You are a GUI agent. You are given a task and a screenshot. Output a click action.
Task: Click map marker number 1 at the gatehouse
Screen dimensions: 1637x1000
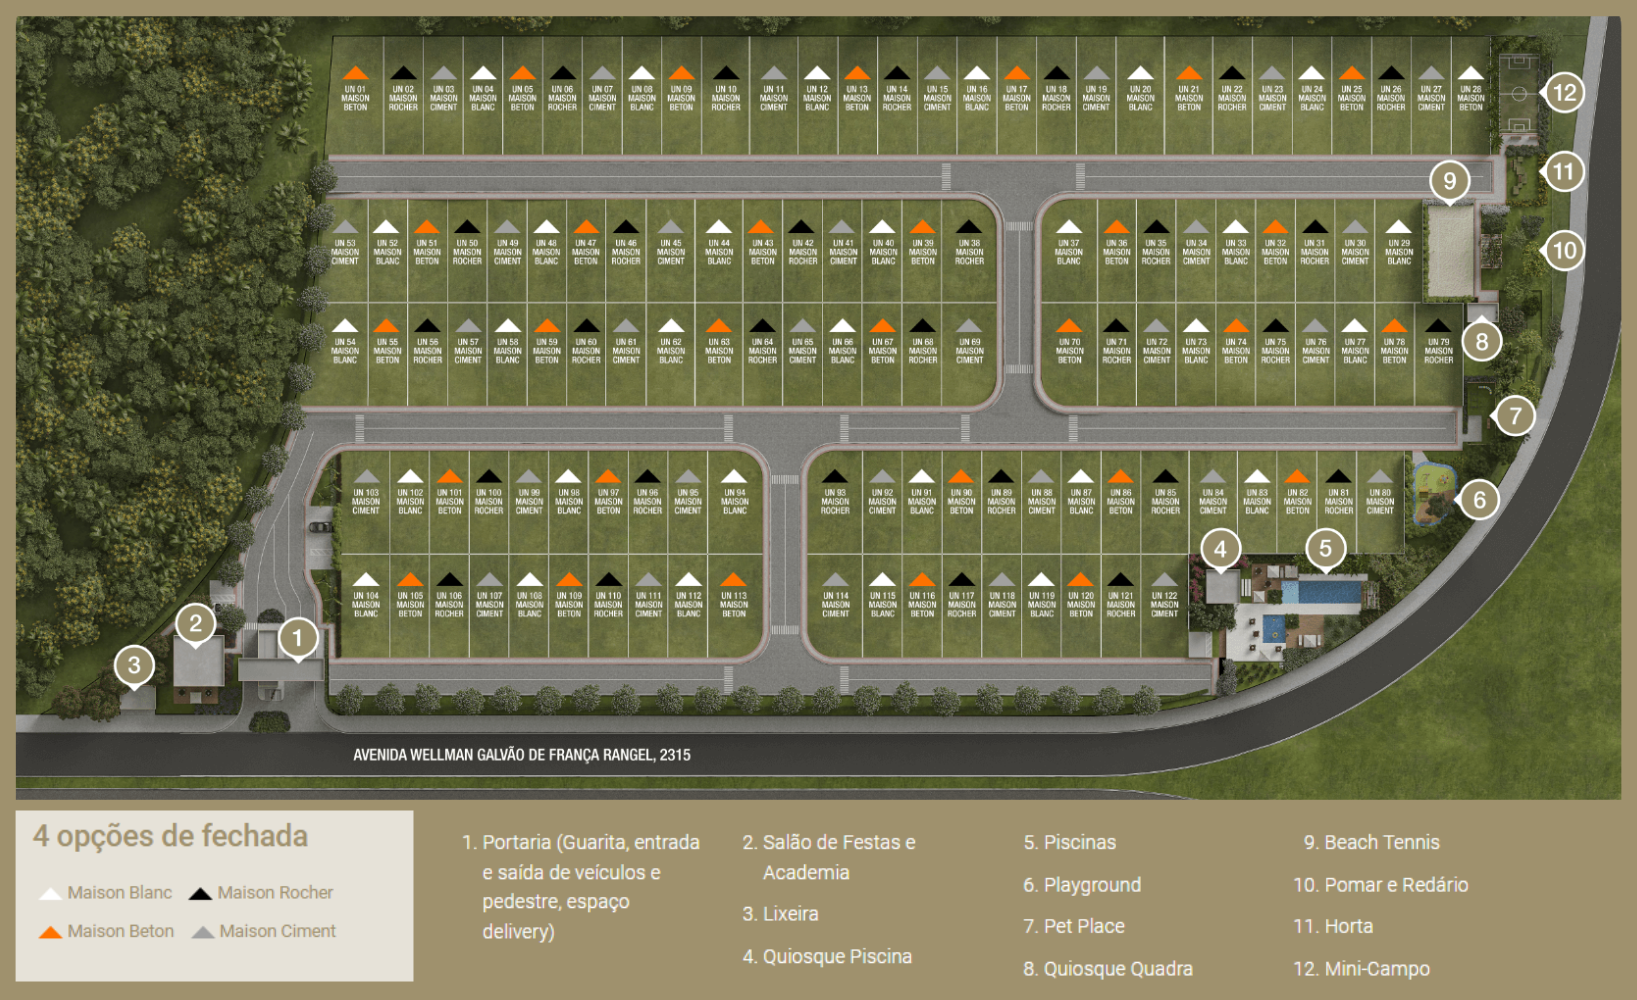point(297,638)
